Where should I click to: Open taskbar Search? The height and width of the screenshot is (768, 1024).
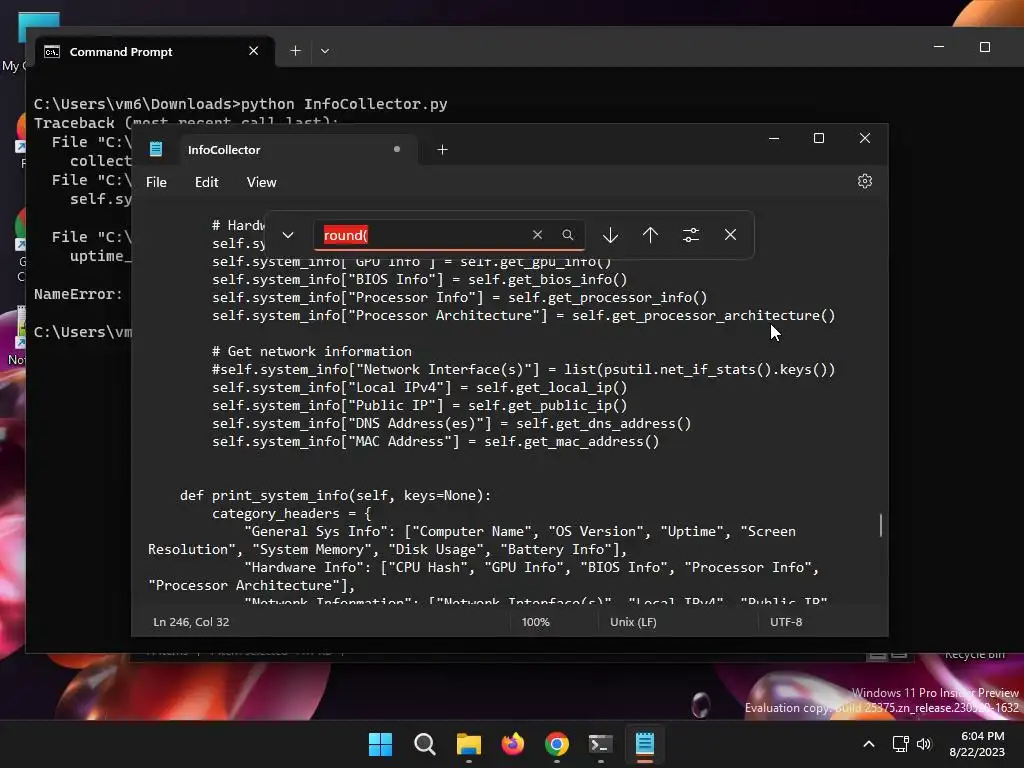pos(424,744)
